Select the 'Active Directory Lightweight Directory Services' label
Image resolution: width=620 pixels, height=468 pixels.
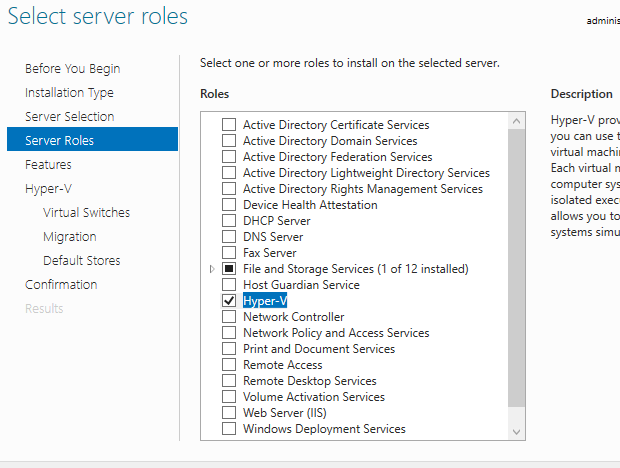pos(367,173)
